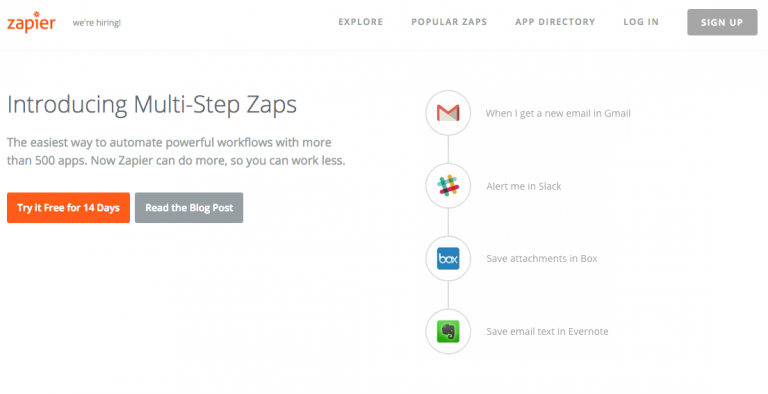Open the Explore menu item
The width and height of the screenshot is (768, 394).
tap(360, 22)
